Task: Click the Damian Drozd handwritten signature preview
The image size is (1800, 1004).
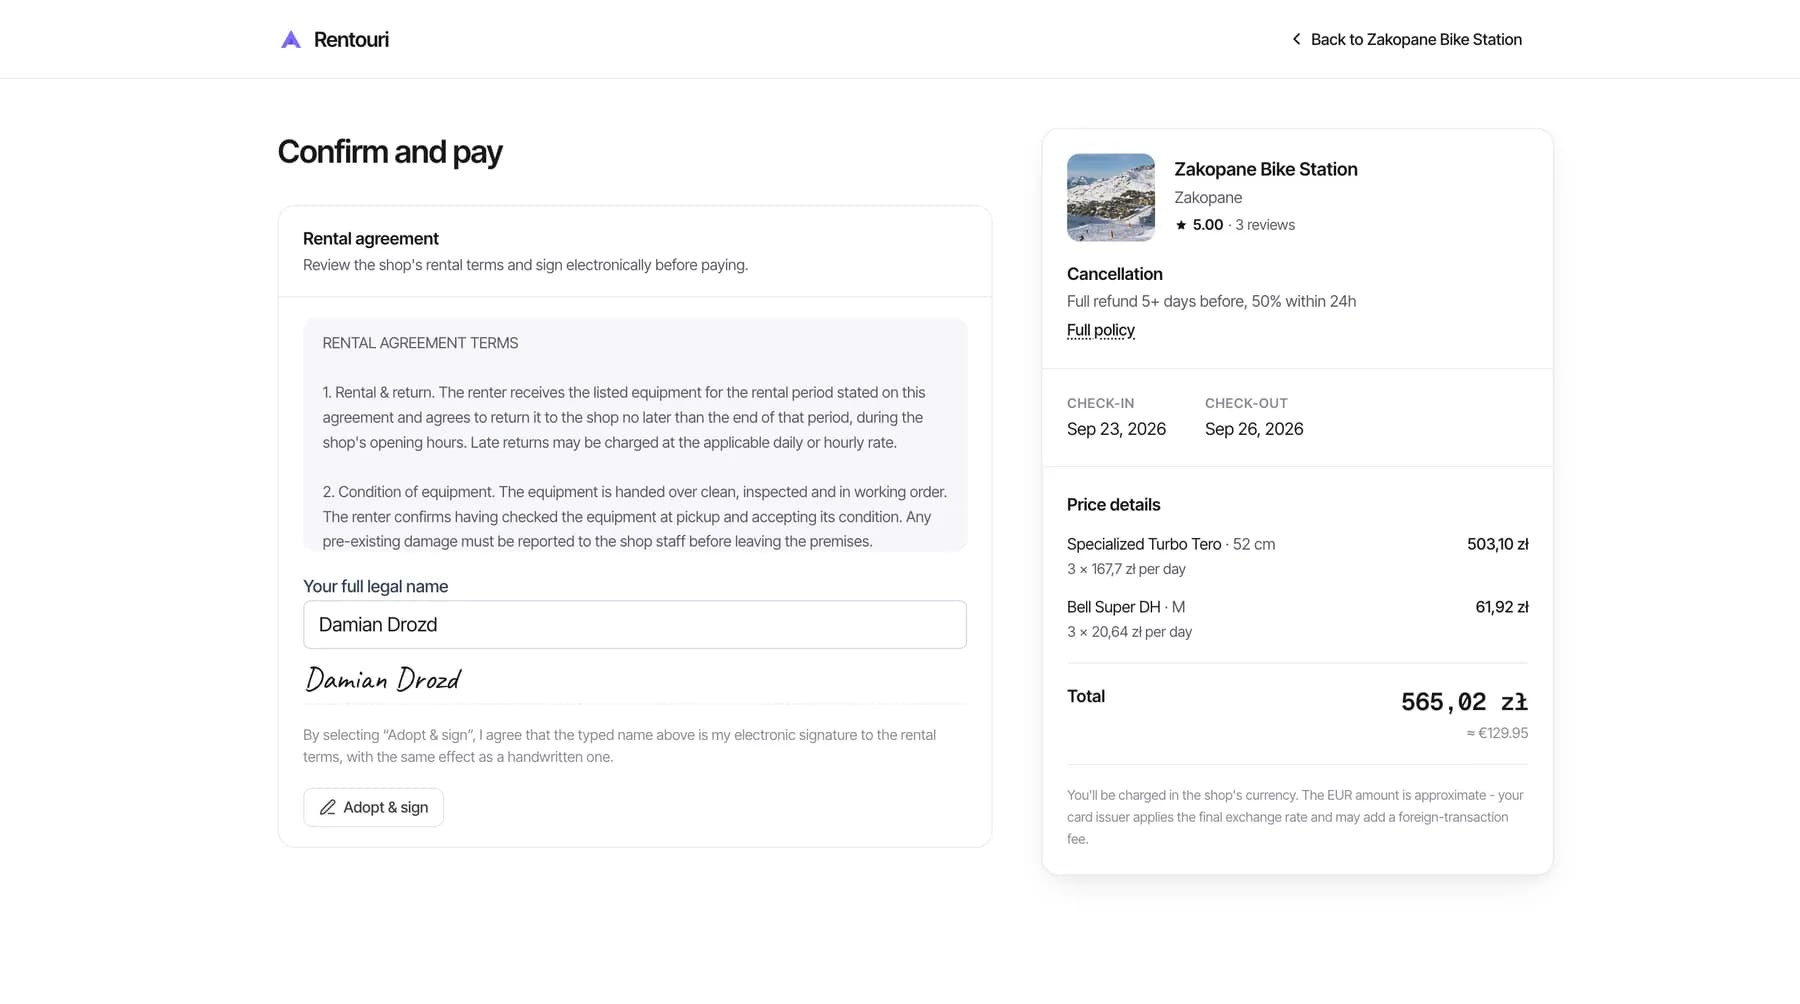Action: 382,680
